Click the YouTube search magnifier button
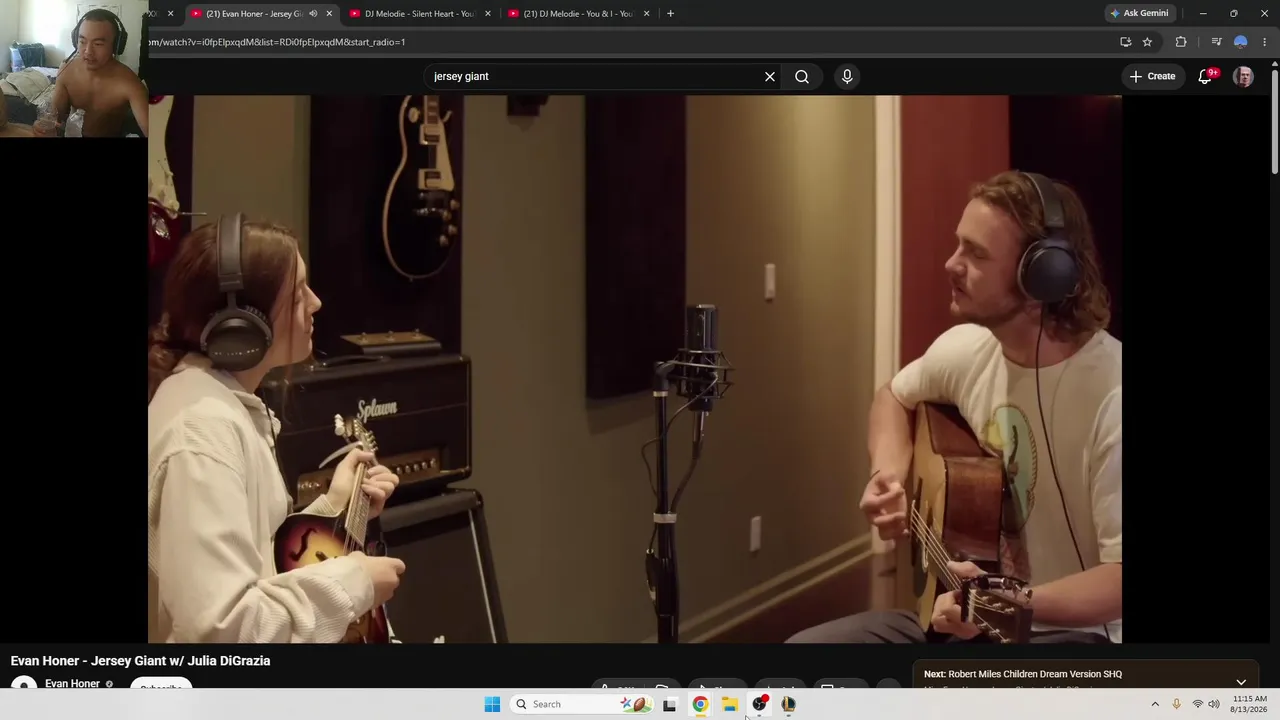 802,76
